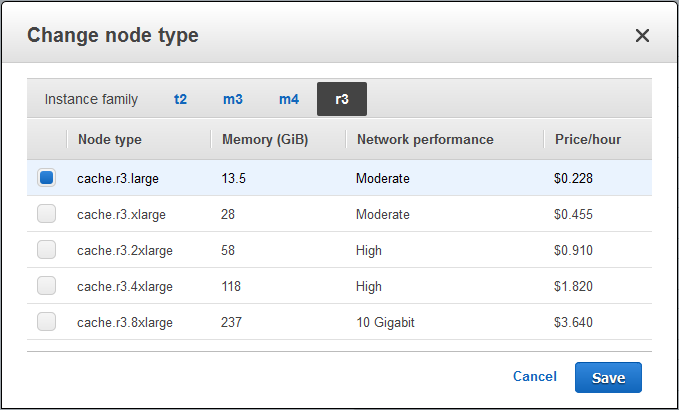Open the m3 instance family tab
679x410 pixels.
[x=232, y=99]
